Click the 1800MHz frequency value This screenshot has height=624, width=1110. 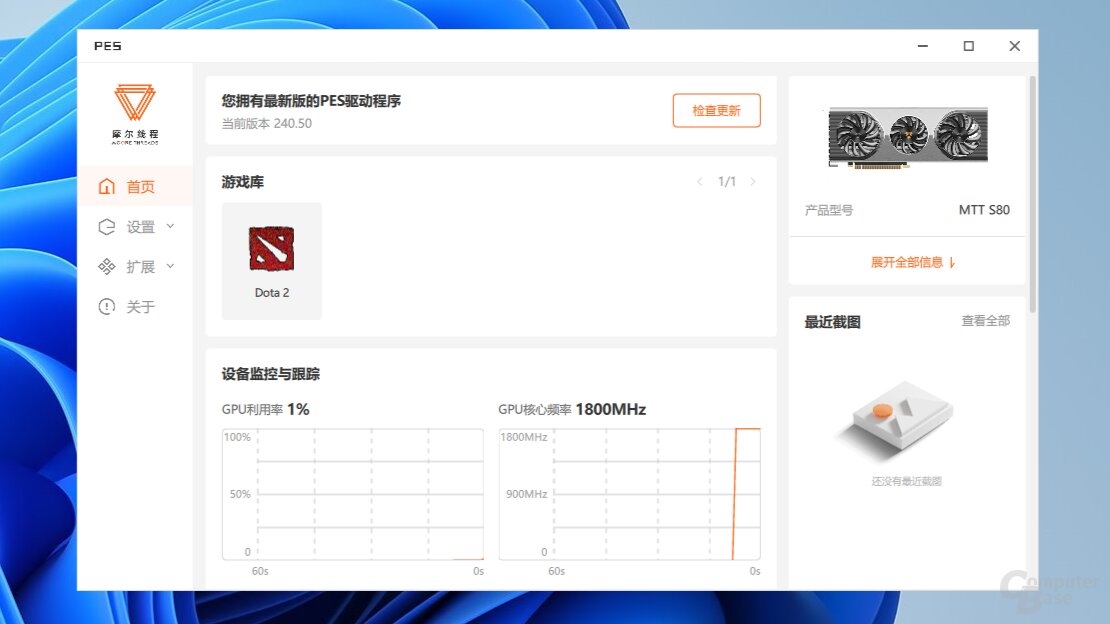(x=610, y=409)
